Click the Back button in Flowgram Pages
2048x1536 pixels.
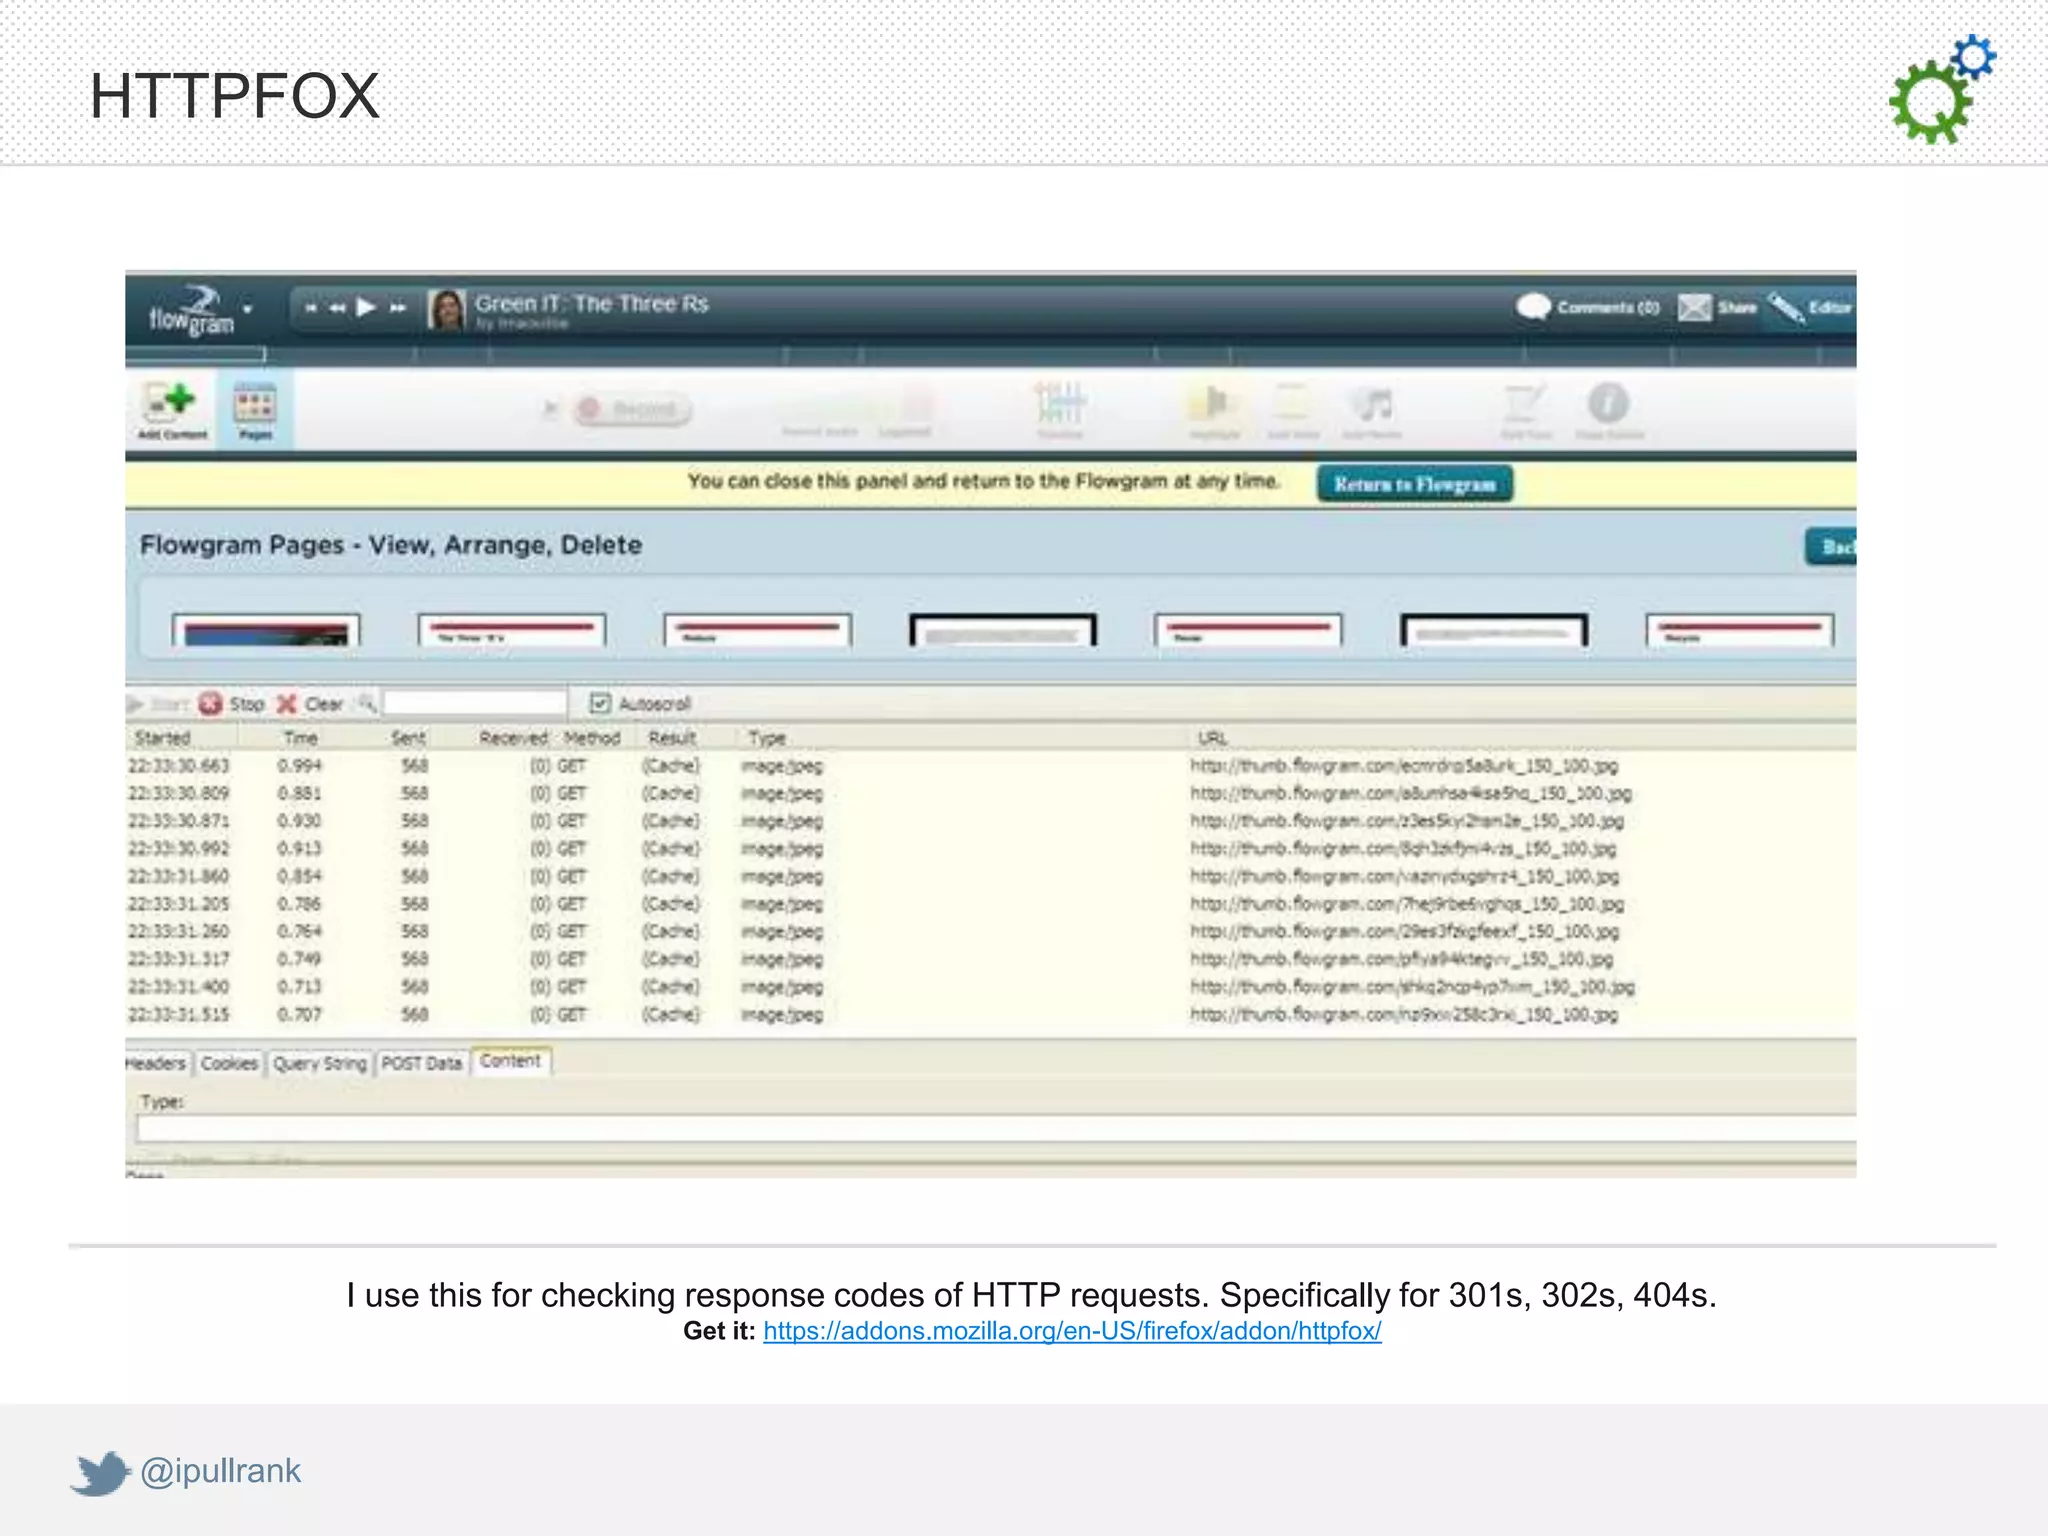pos(1831,547)
